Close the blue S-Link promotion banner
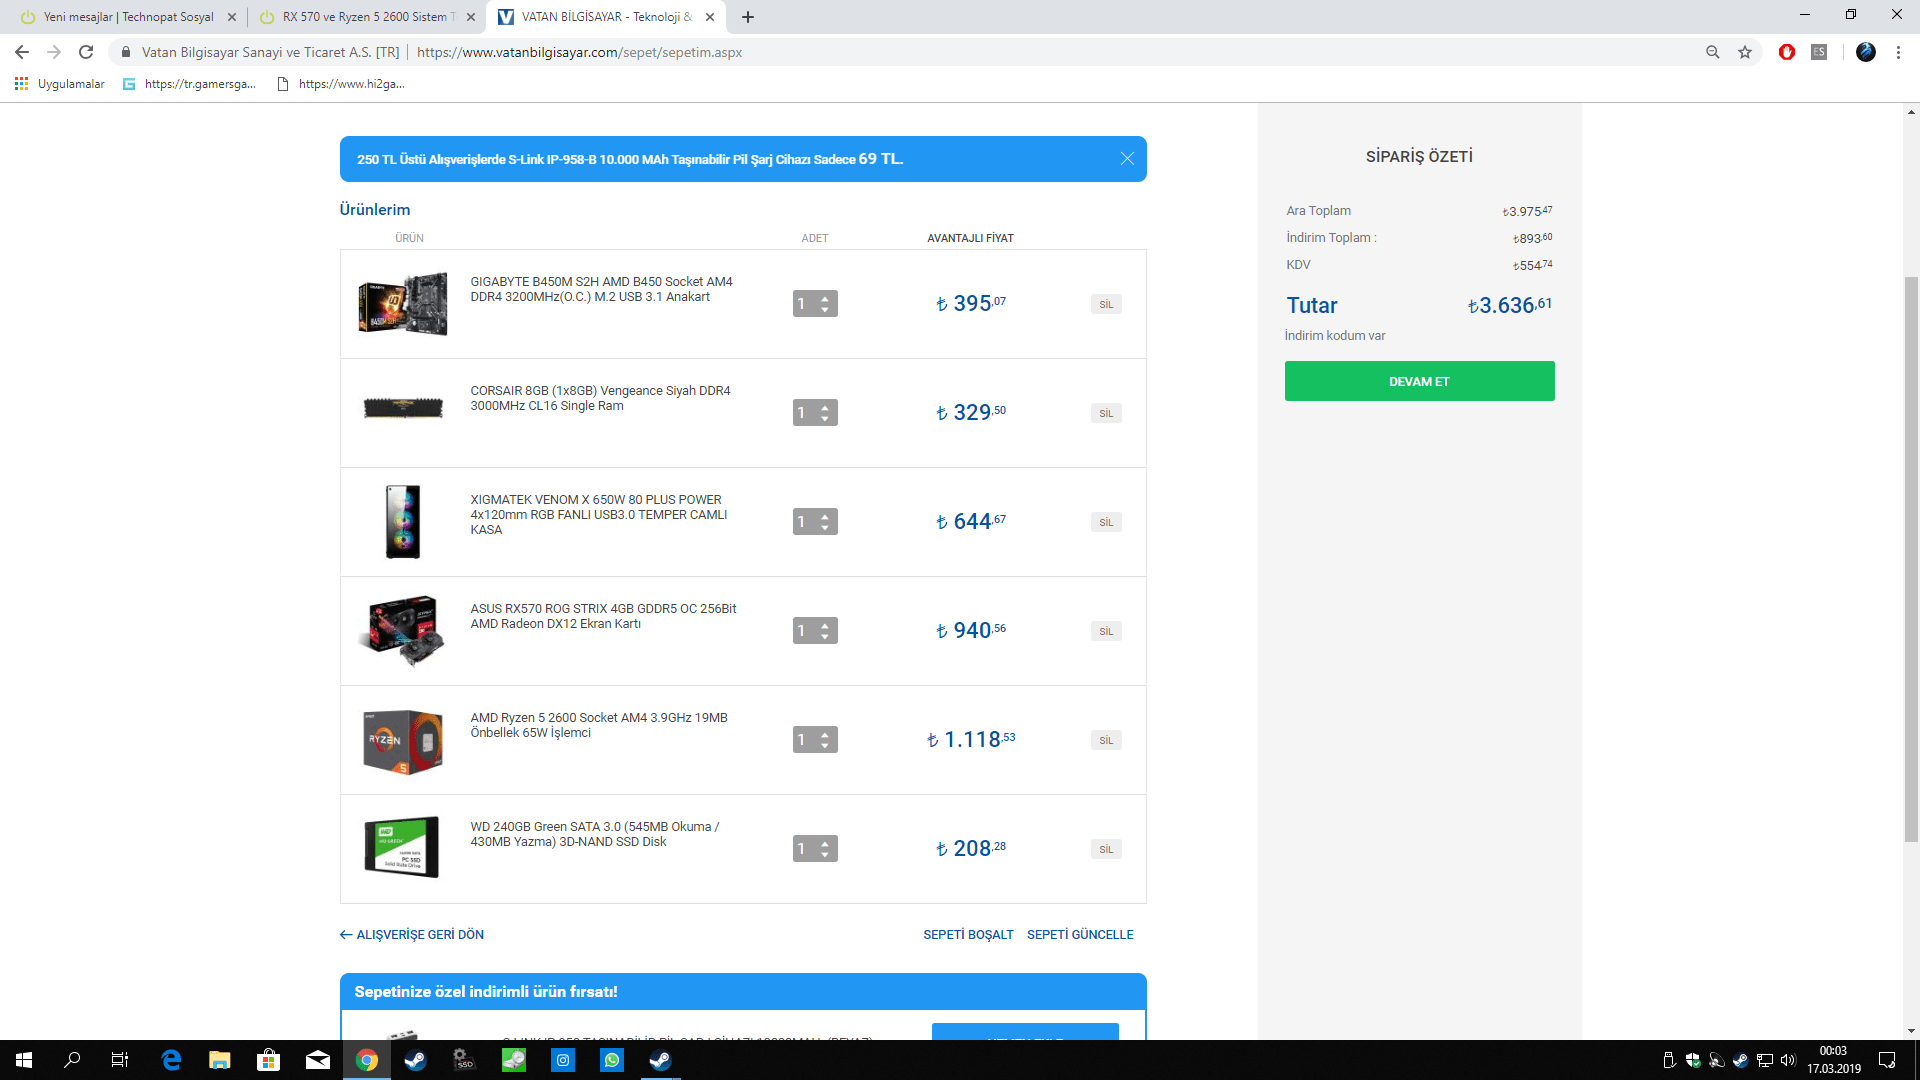 [x=1127, y=159]
